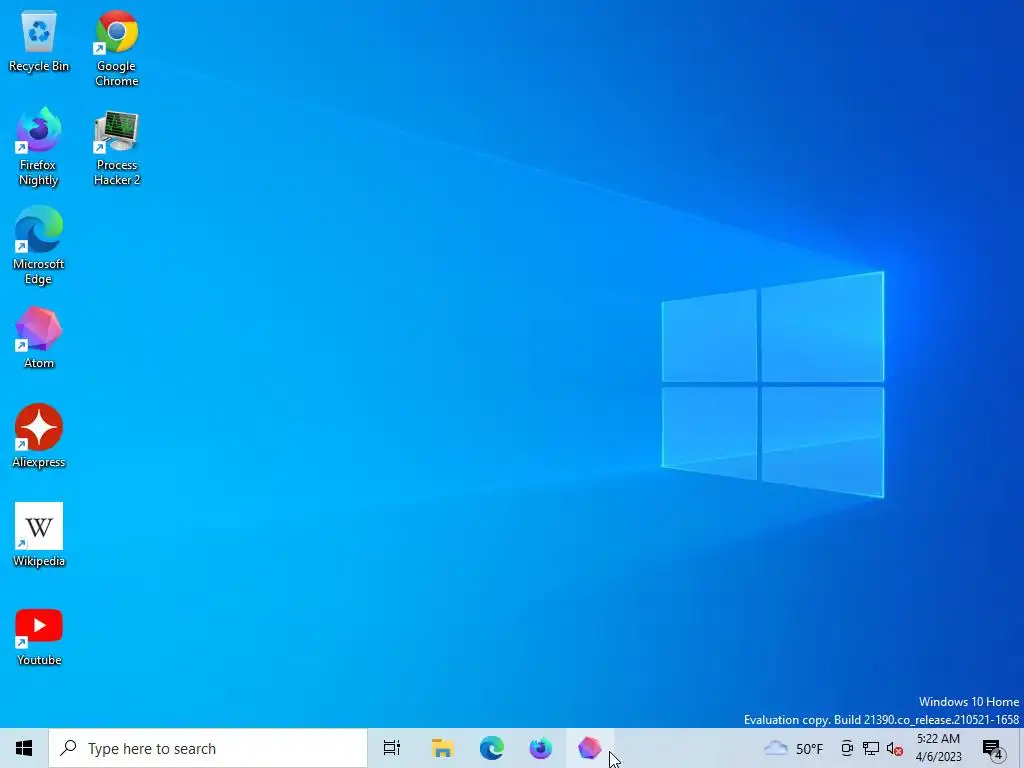Select the Youtube desktop shortcut

(x=39, y=637)
